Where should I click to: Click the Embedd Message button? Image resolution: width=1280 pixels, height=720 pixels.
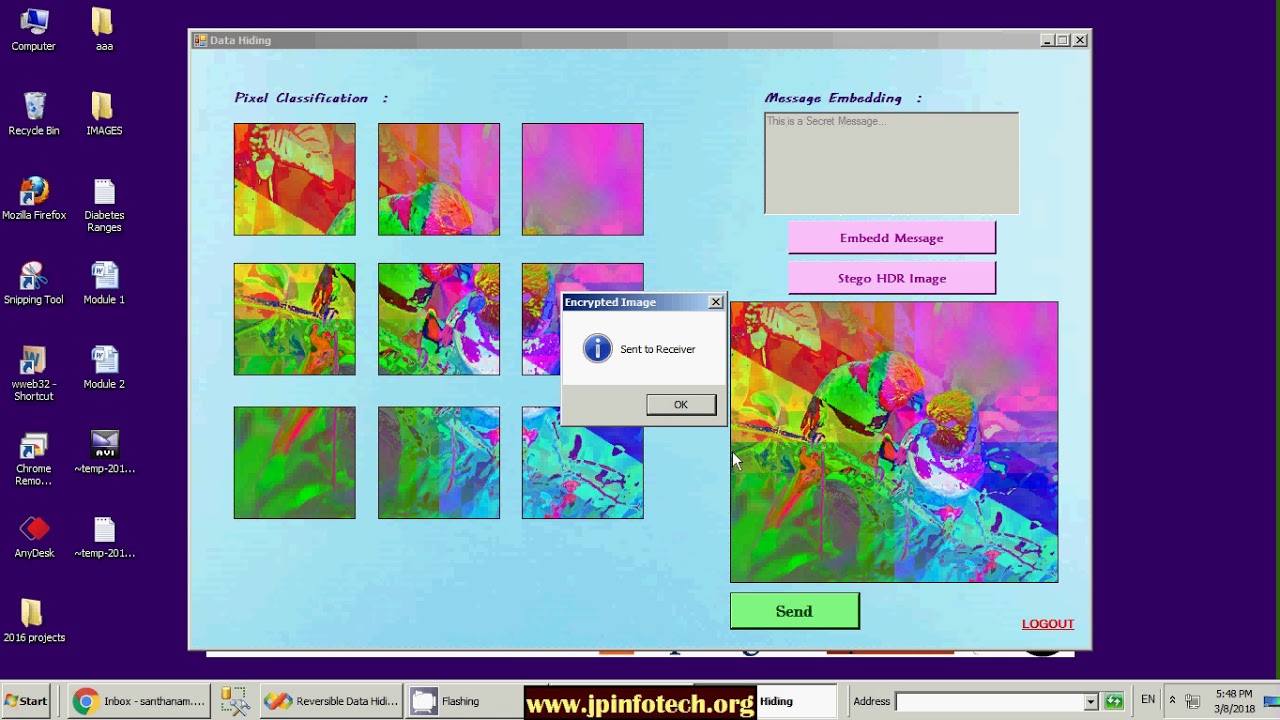tap(891, 238)
